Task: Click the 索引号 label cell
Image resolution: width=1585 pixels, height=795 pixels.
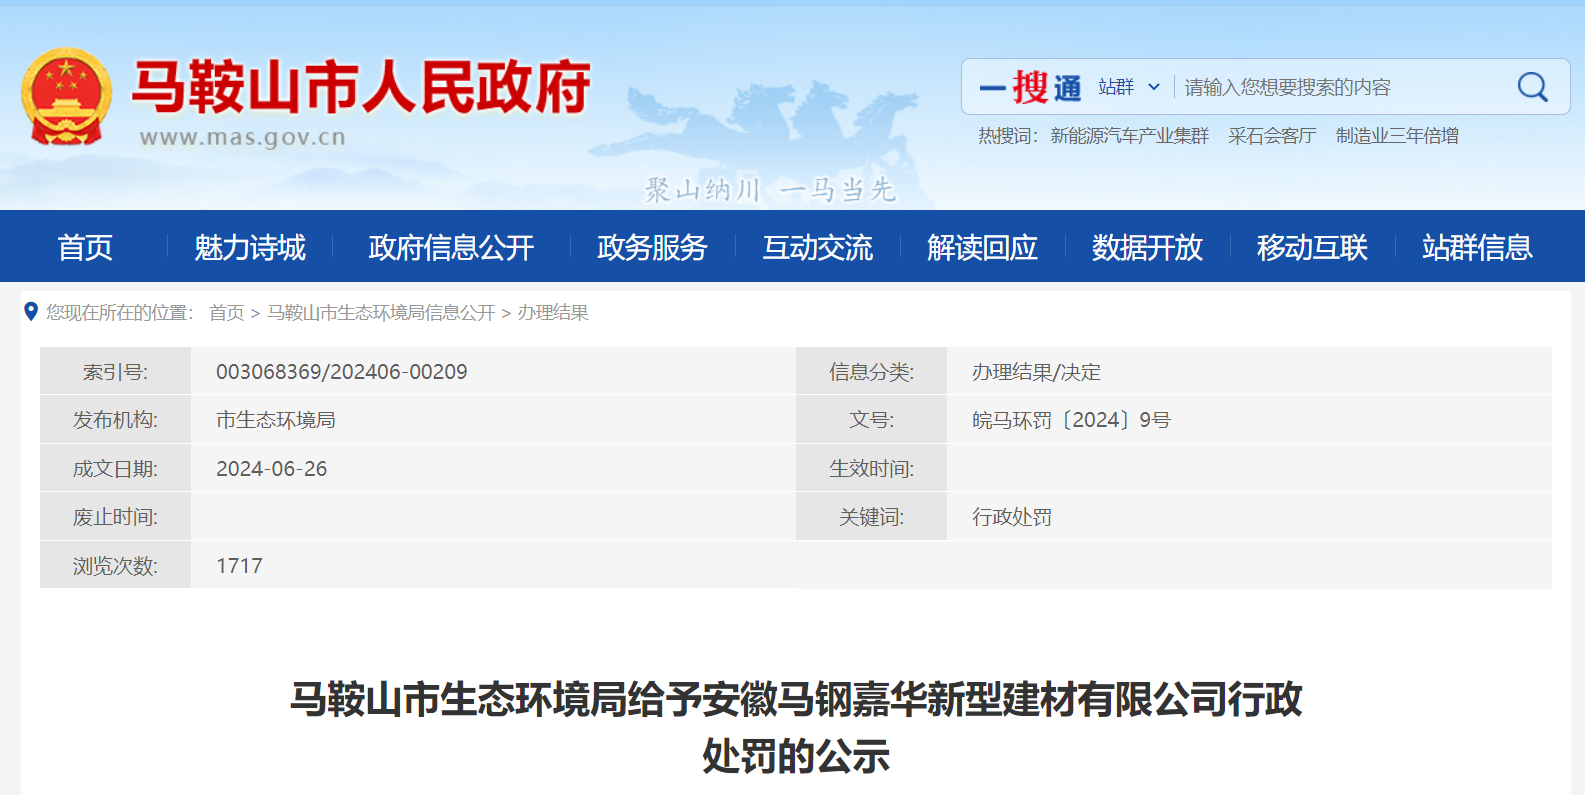Action: tap(115, 372)
